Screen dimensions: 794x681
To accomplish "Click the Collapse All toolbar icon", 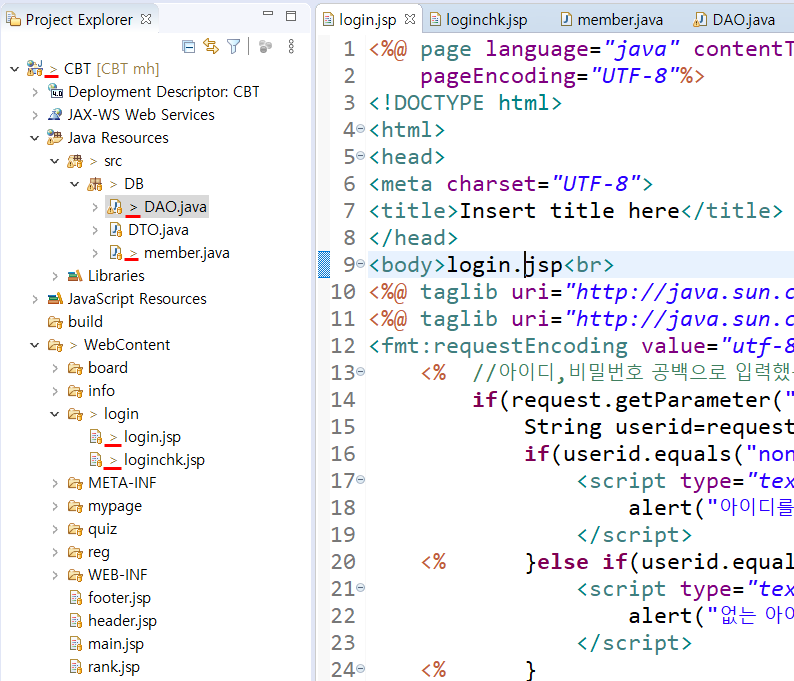I will click(x=188, y=47).
